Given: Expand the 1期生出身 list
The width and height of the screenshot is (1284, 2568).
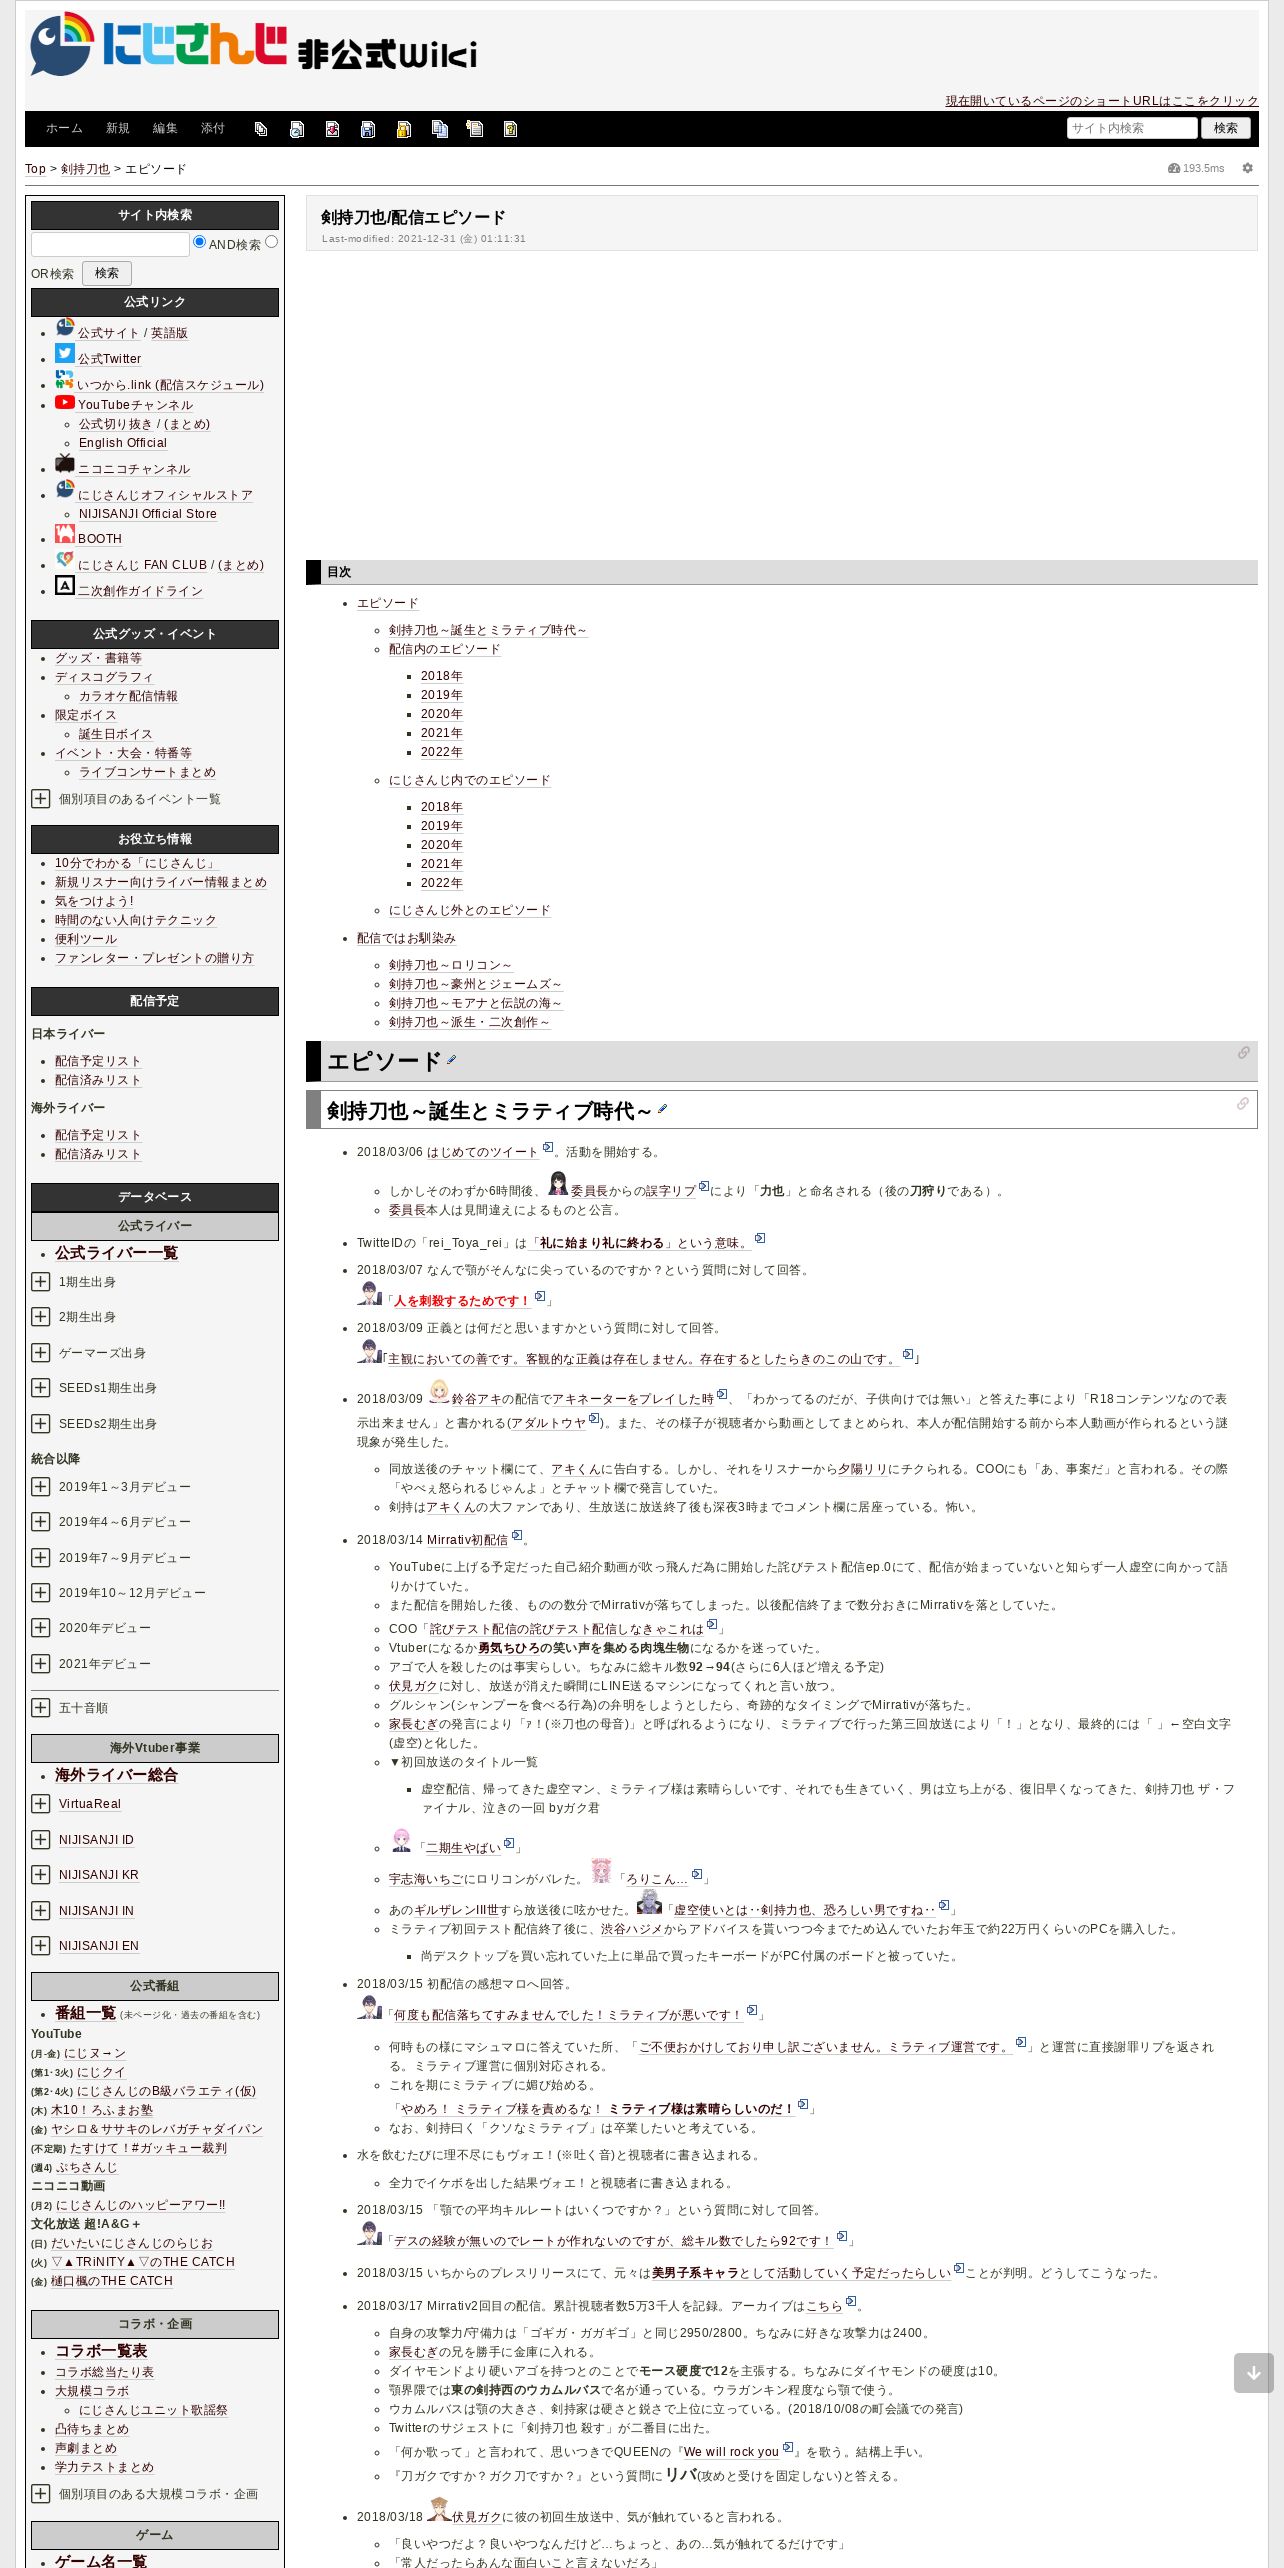Looking at the screenshot, I should [41, 1281].
